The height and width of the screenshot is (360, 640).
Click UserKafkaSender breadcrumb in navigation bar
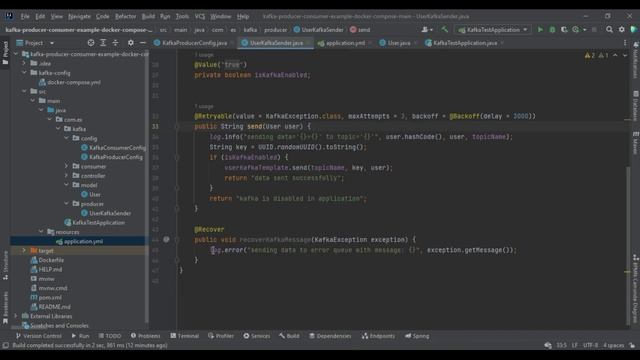(319, 30)
